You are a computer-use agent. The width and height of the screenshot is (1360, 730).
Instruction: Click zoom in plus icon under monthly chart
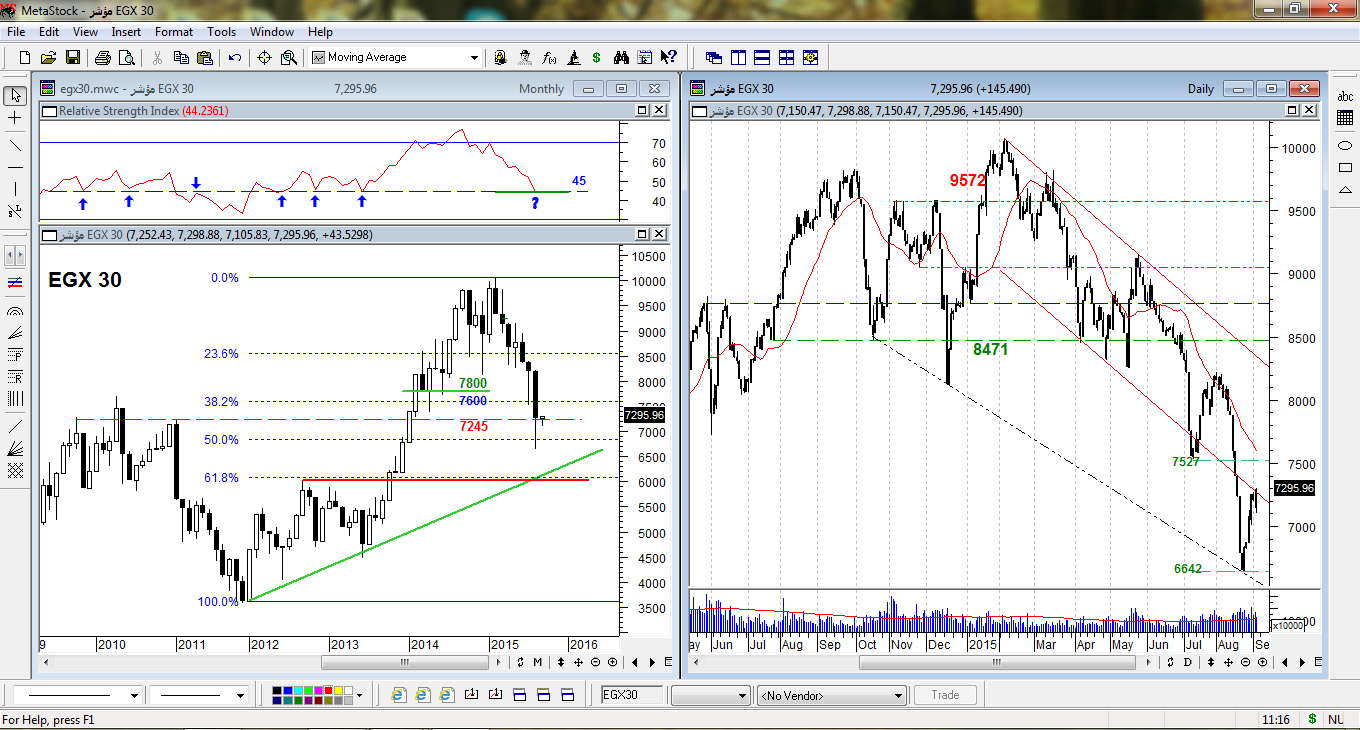point(612,662)
